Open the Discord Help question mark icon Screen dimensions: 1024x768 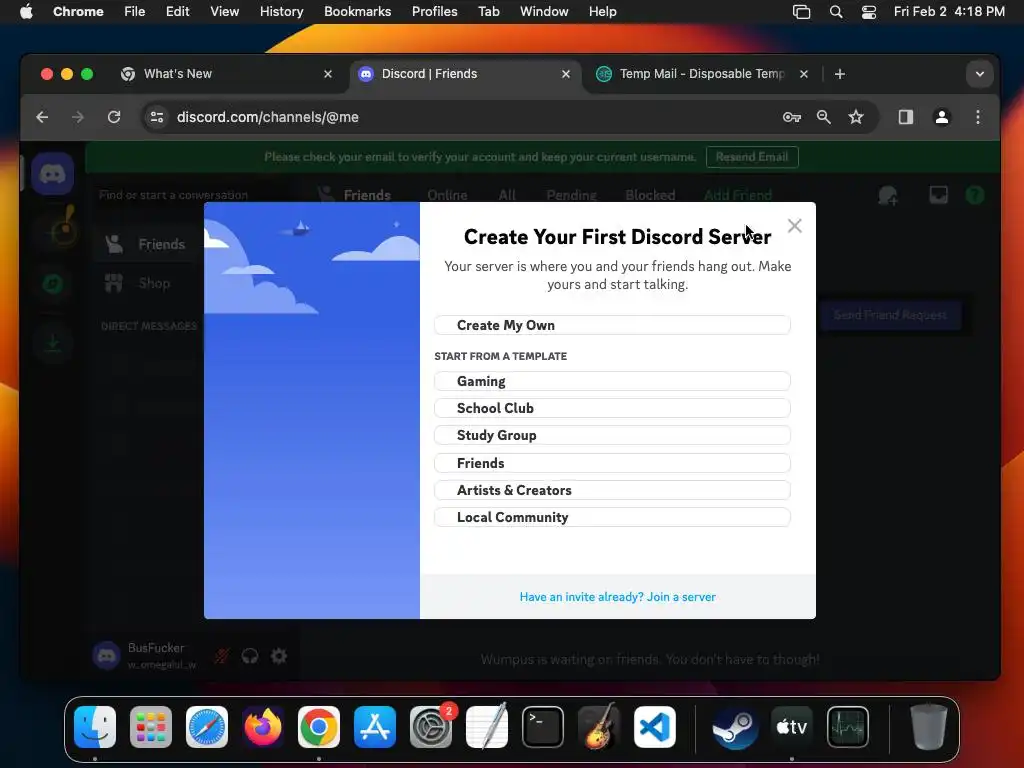tap(975, 195)
